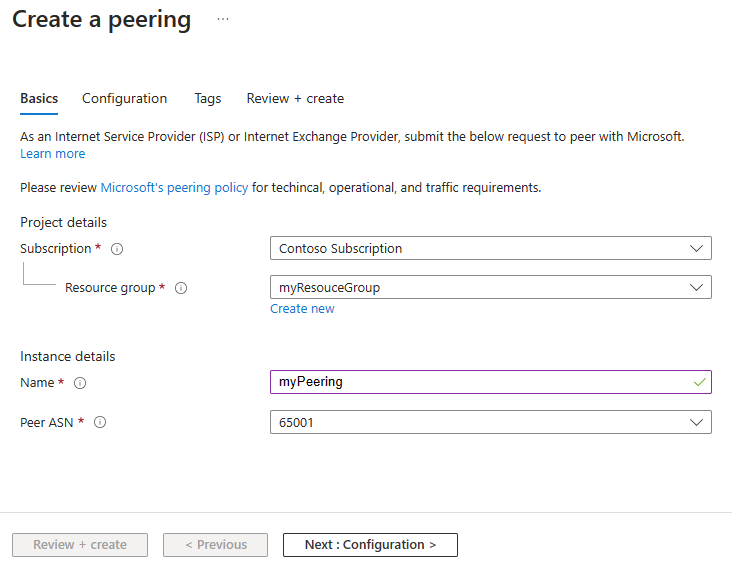Click the Subscription info icon
The height and width of the screenshot is (567, 732).
click(x=117, y=249)
